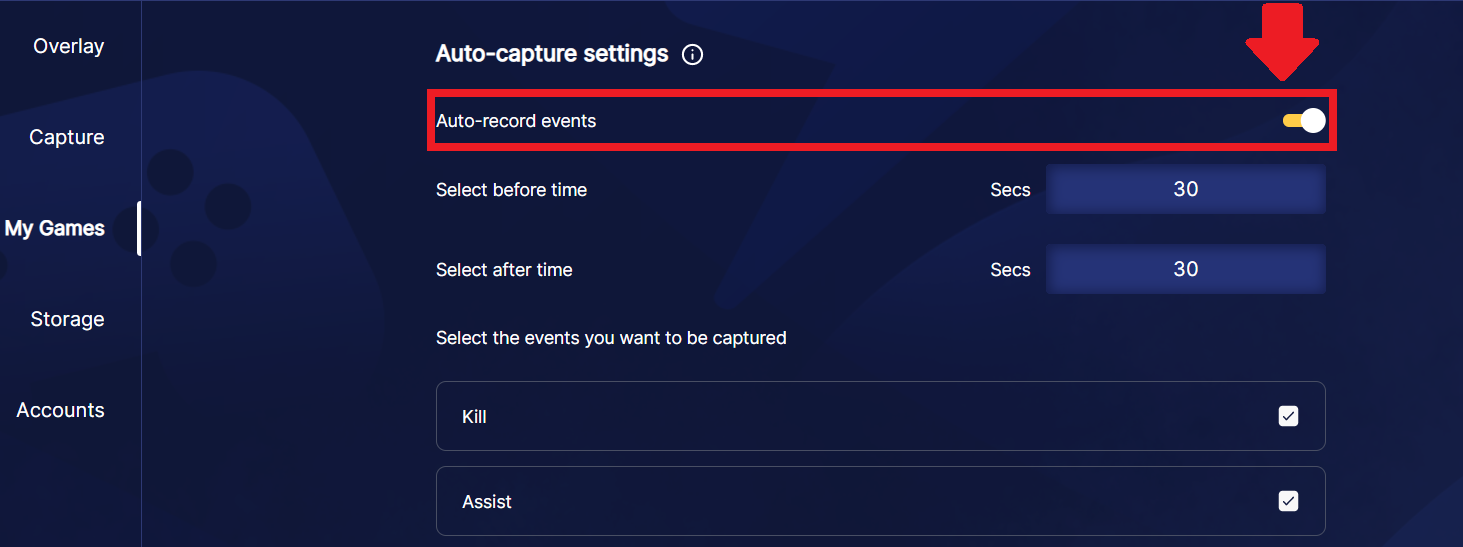The height and width of the screenshot is (547, 1463).
Task: Go to the Storage tab
Action: pos(67,319)
